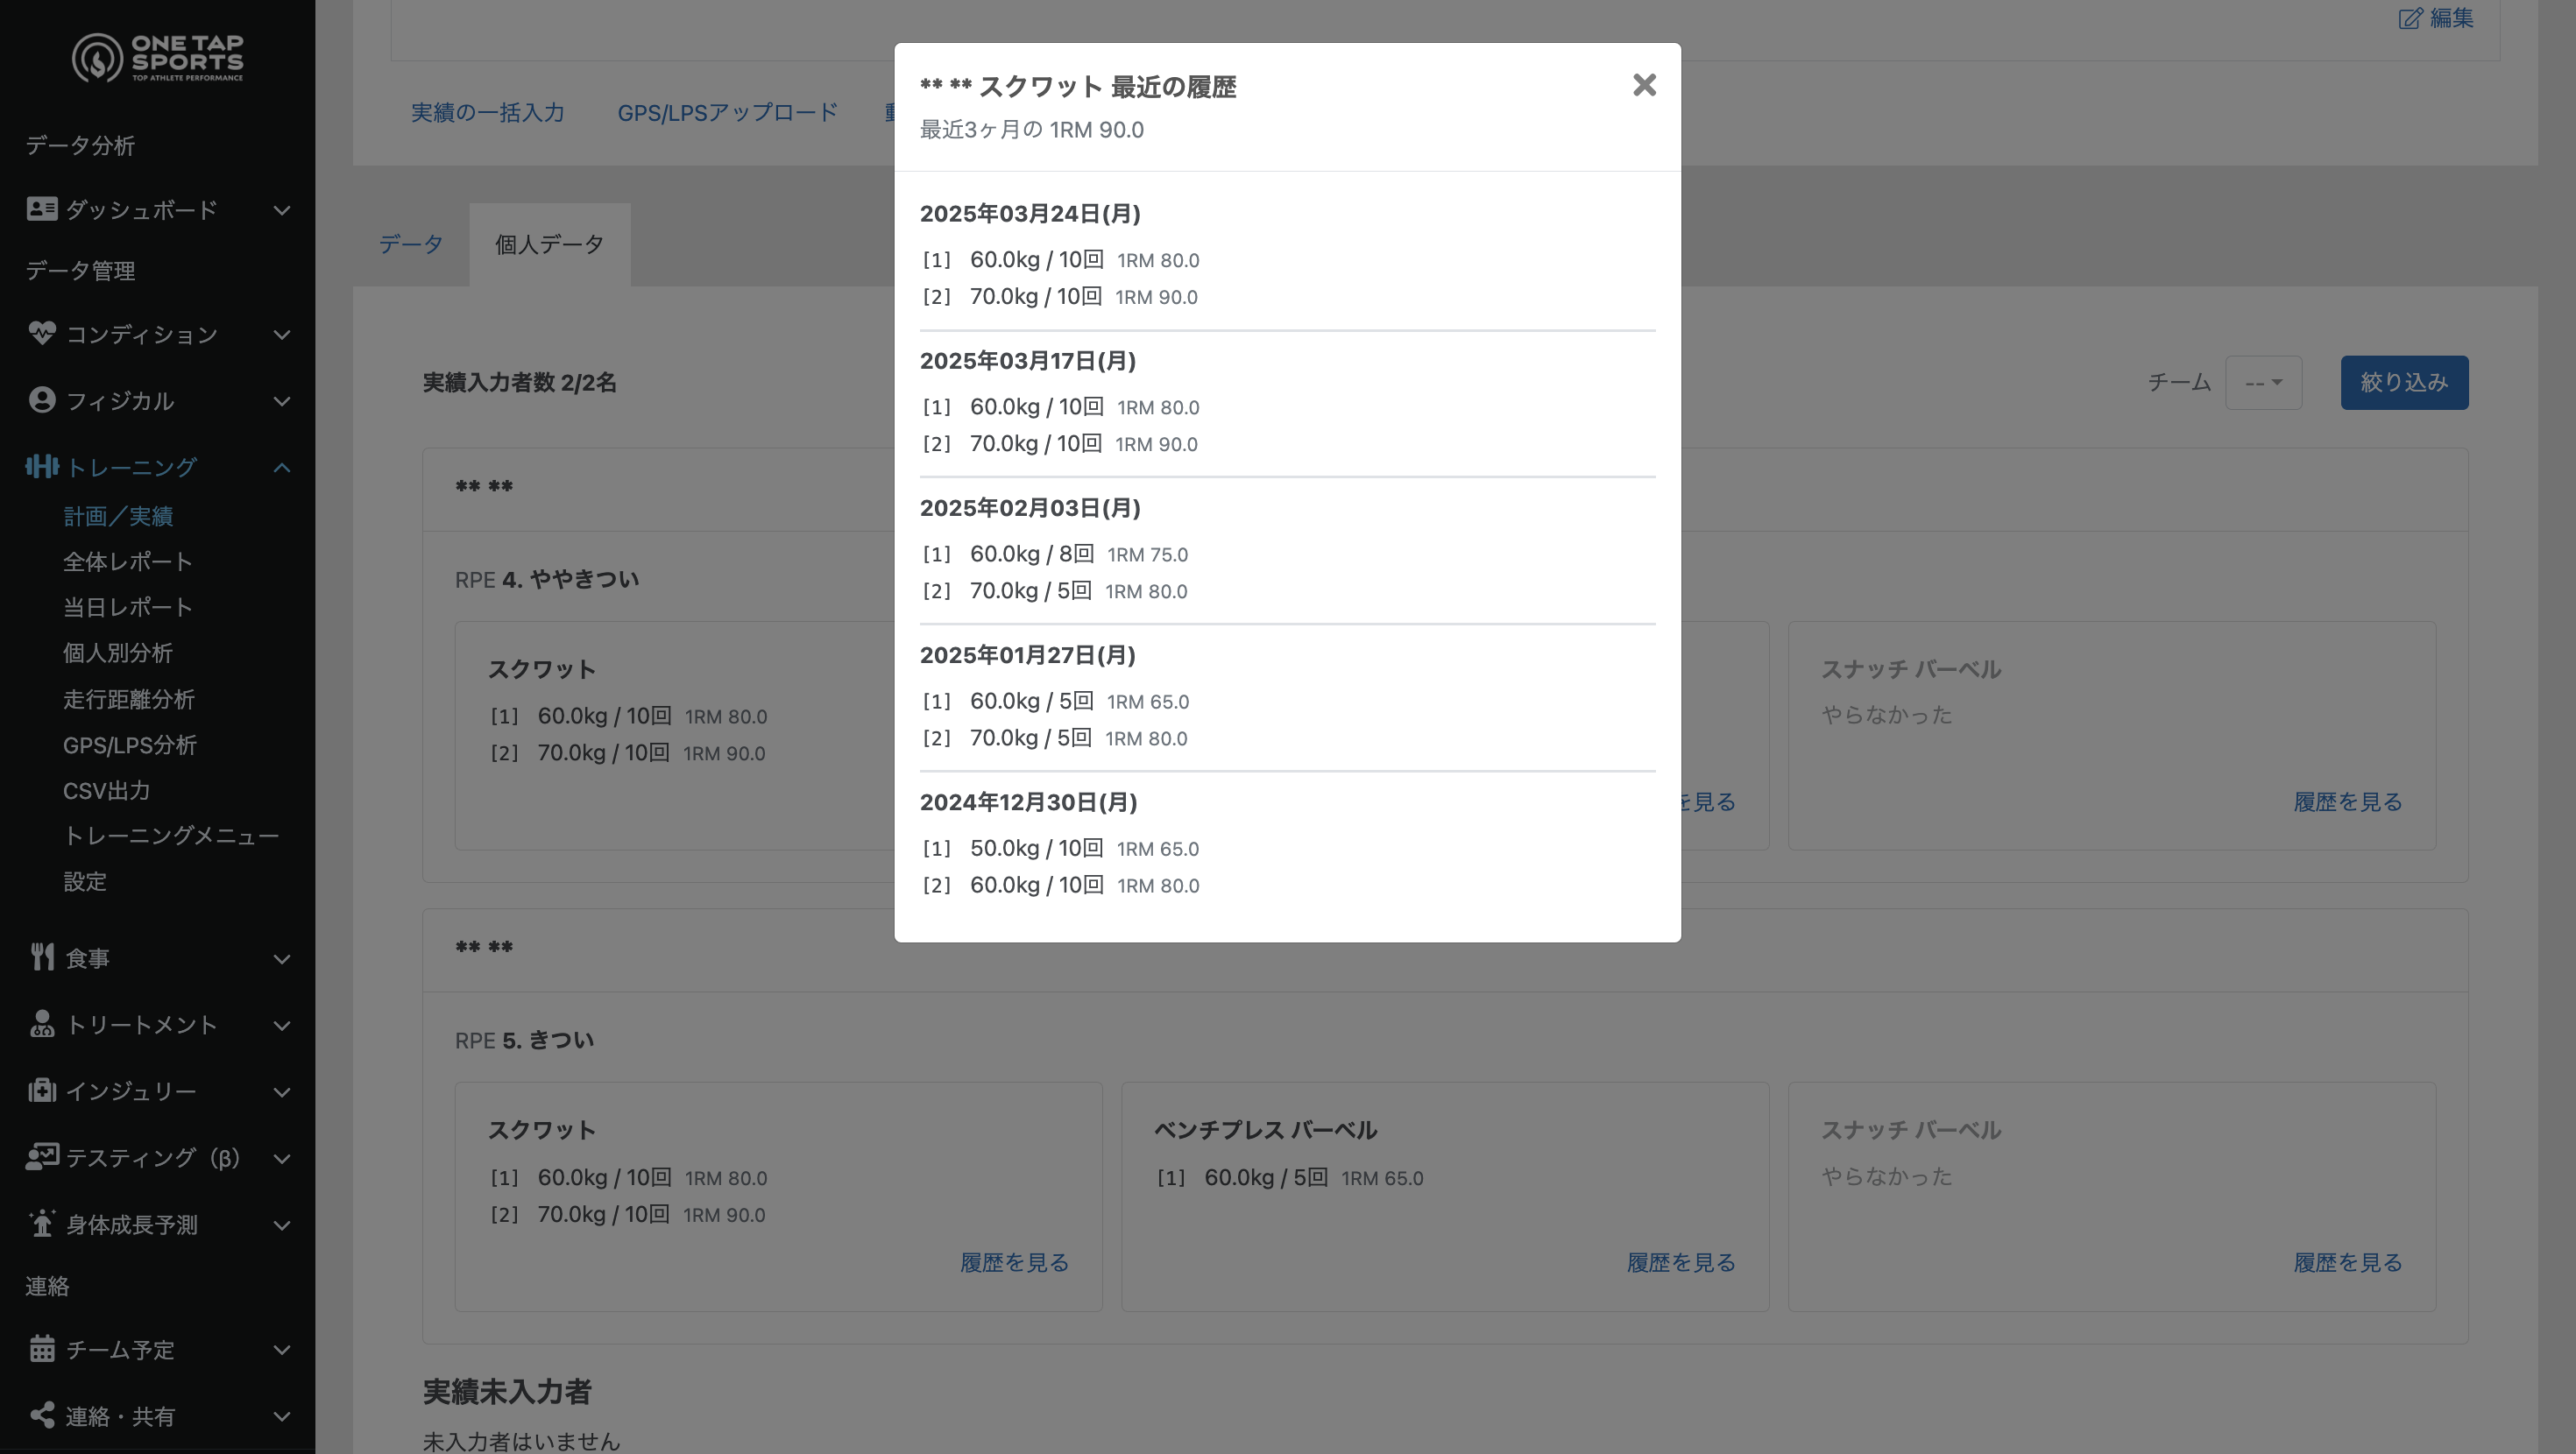Expand the 身体成長予測 chevron
The image size is (2576, 1454).
[282, 1225]
